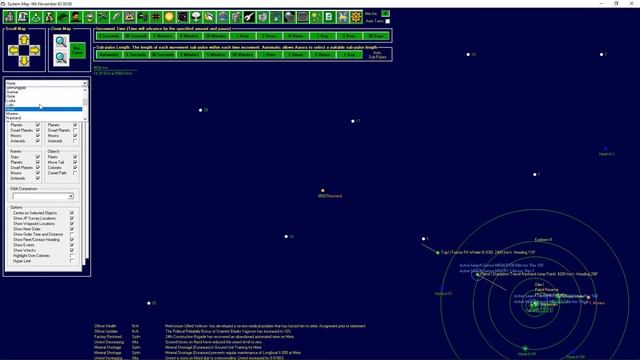Viewport: 640px width, 360px height.
Task: Toggle Centre on Selected Objects option
Action: (x=72, y=213)
